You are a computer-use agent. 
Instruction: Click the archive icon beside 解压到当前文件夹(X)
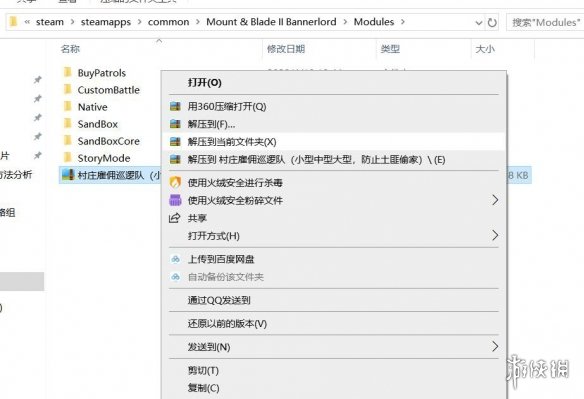click(x=175, y=142)
